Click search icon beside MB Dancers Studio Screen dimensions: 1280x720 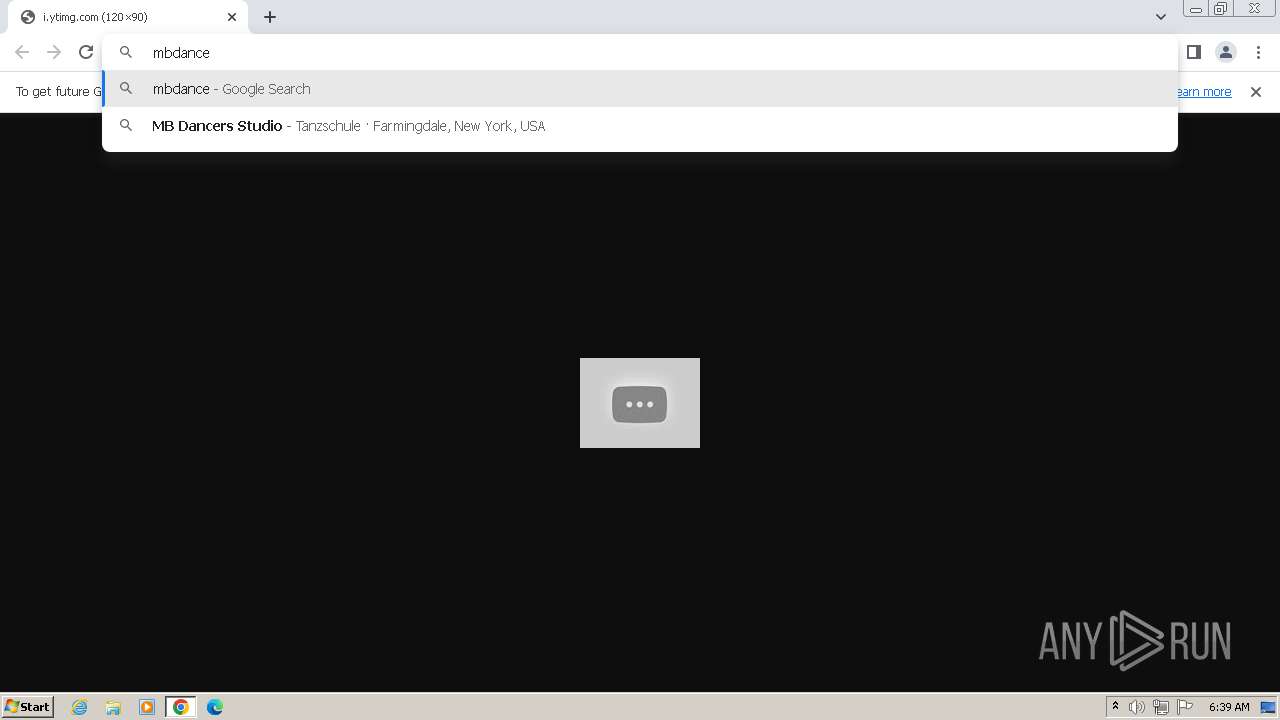click(x=126, y=125)
